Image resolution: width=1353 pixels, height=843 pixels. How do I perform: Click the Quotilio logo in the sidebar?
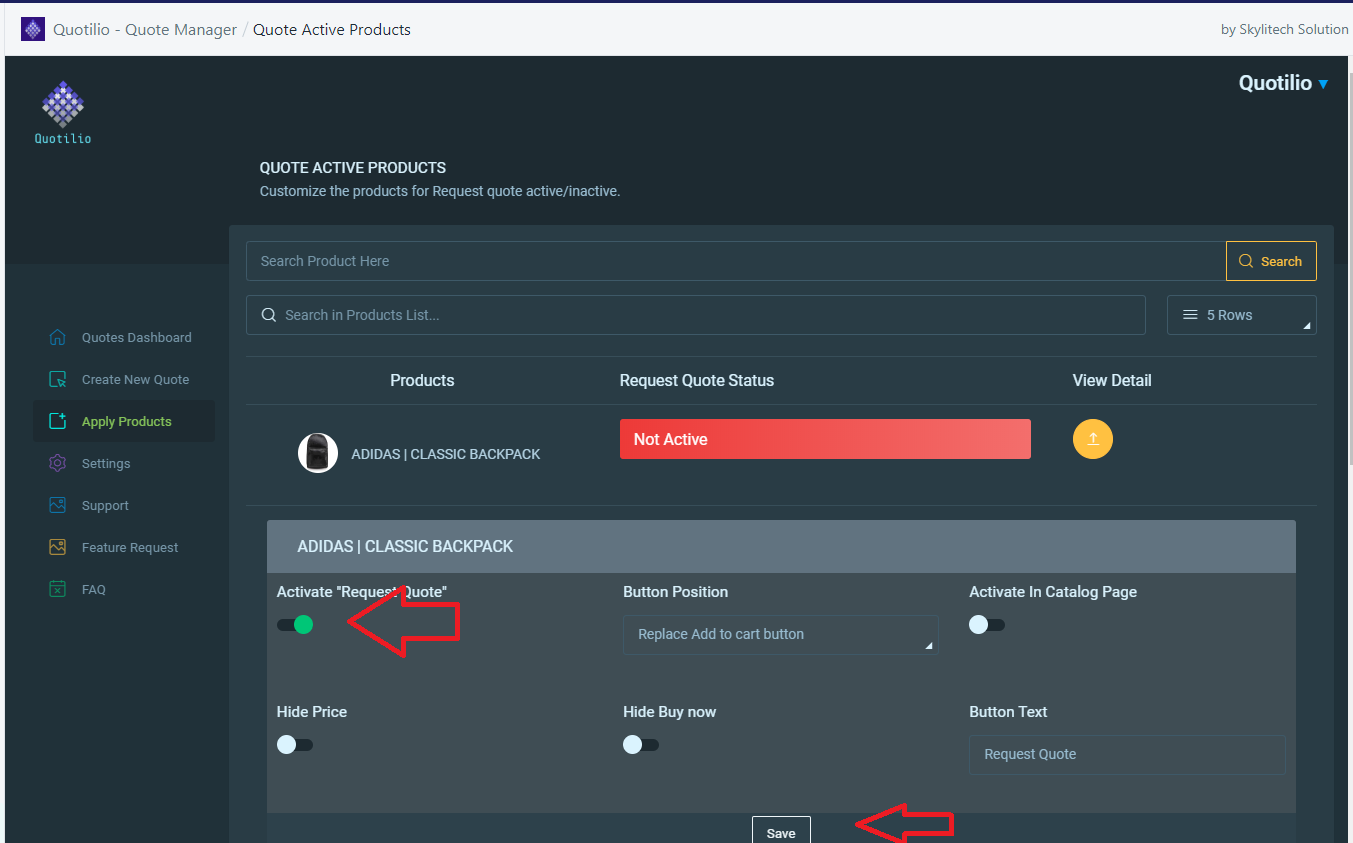point(63,112)
